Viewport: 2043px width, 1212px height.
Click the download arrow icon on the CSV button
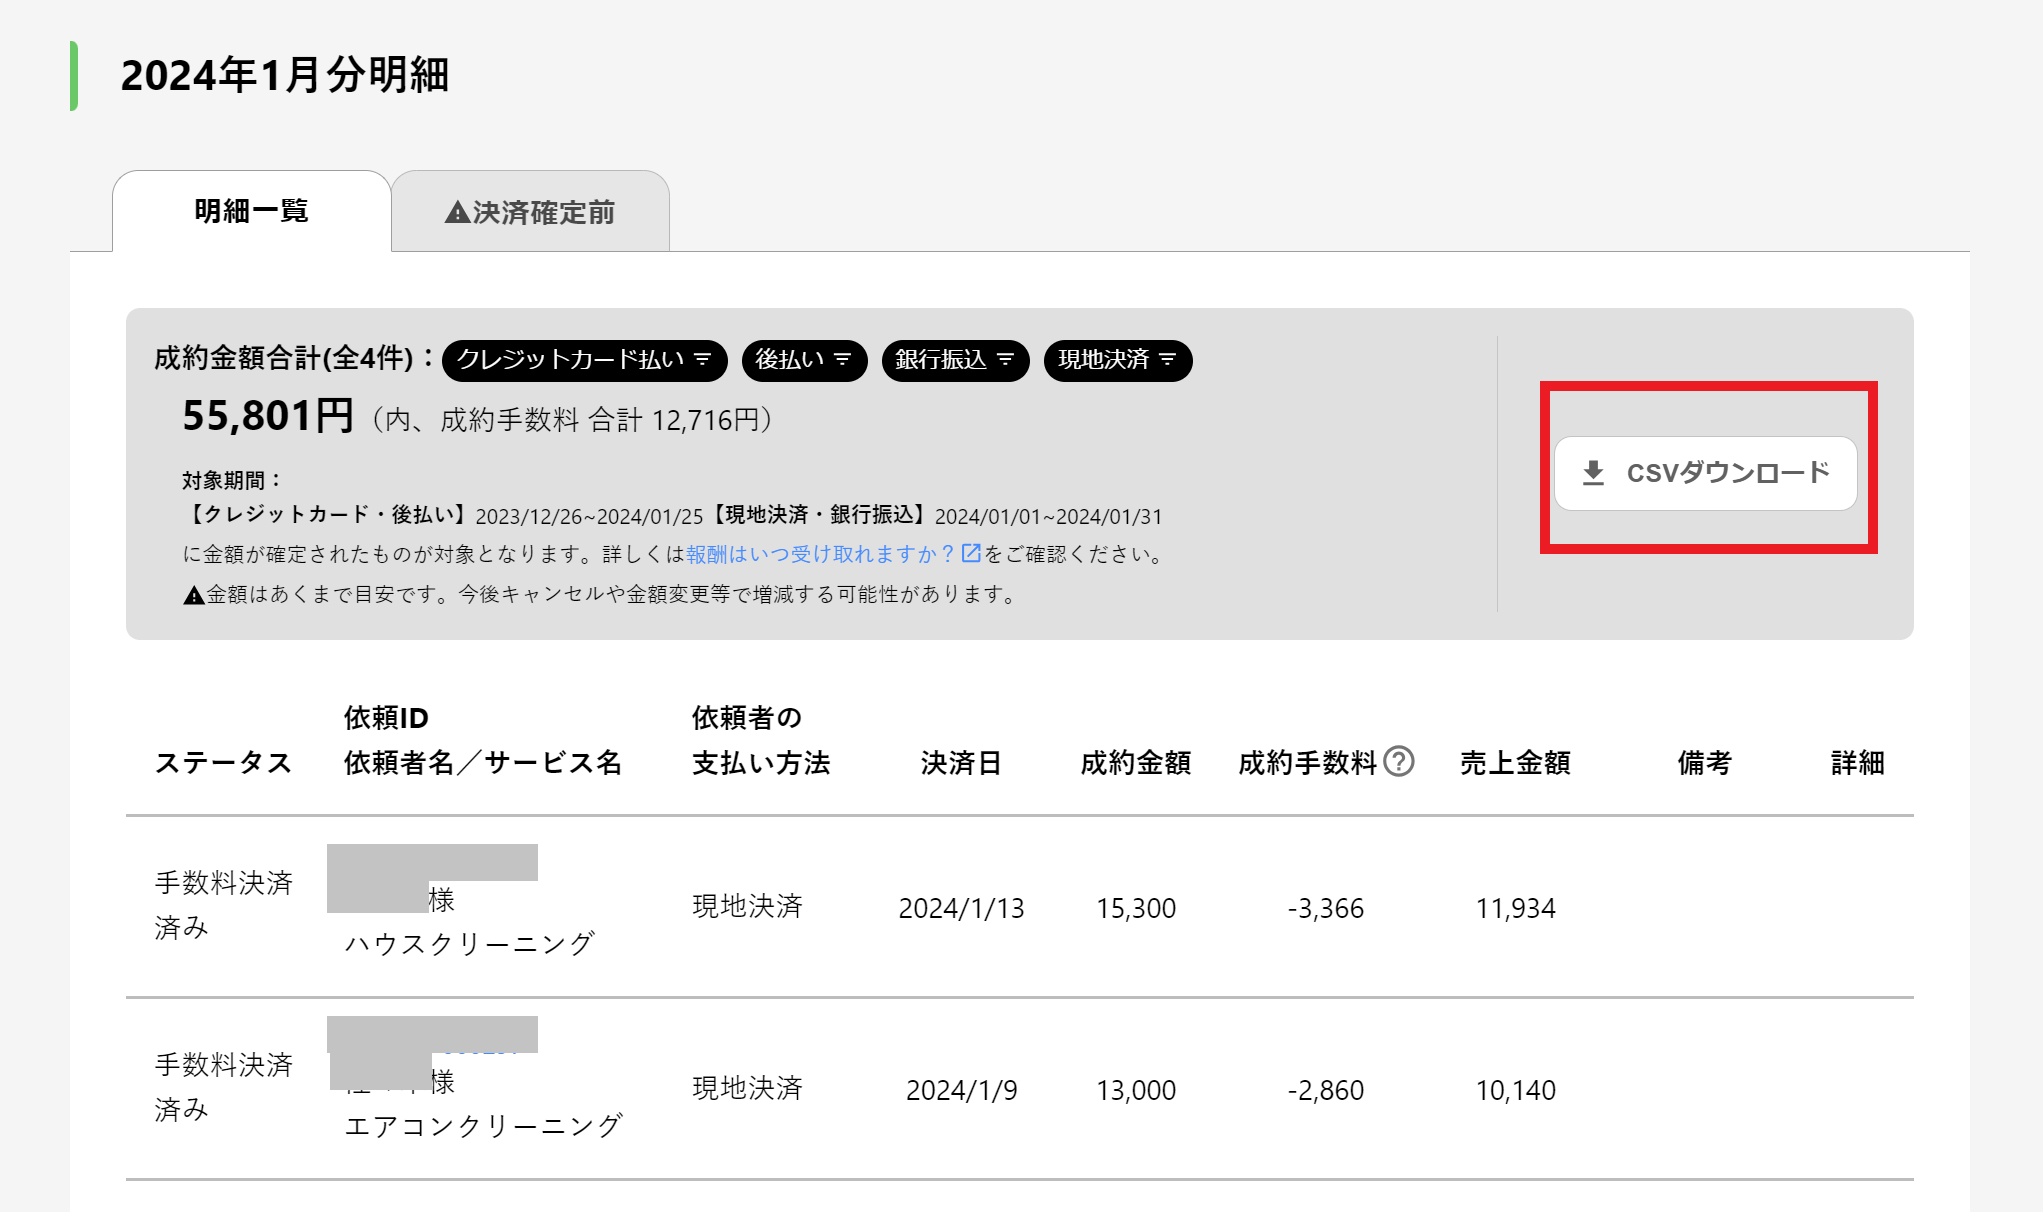click(1593, 473)
